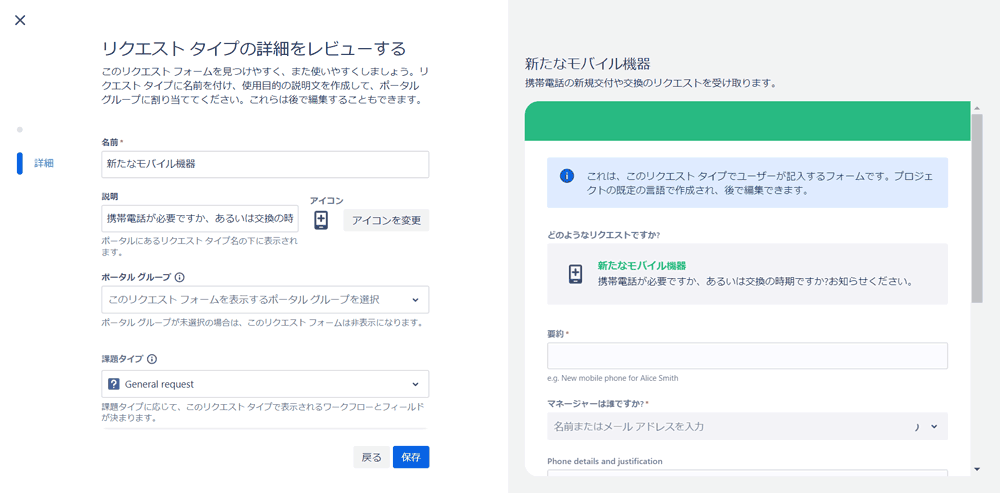Open the マネージャー user picker dropdown arrow
This screenshot has width=1000, height=493.
tap(934, 427)
